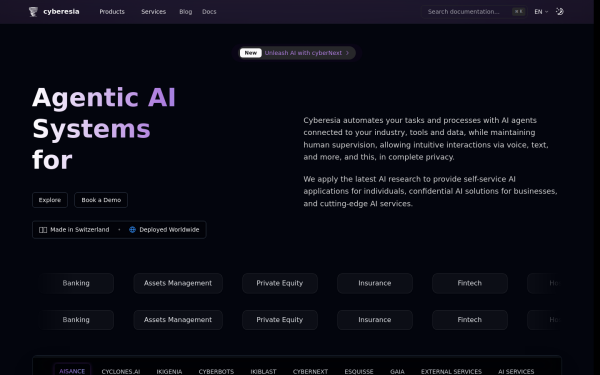The image size is (600, 375).
Task: Select Assets Management chip in second row
Action: coord(178,320)
